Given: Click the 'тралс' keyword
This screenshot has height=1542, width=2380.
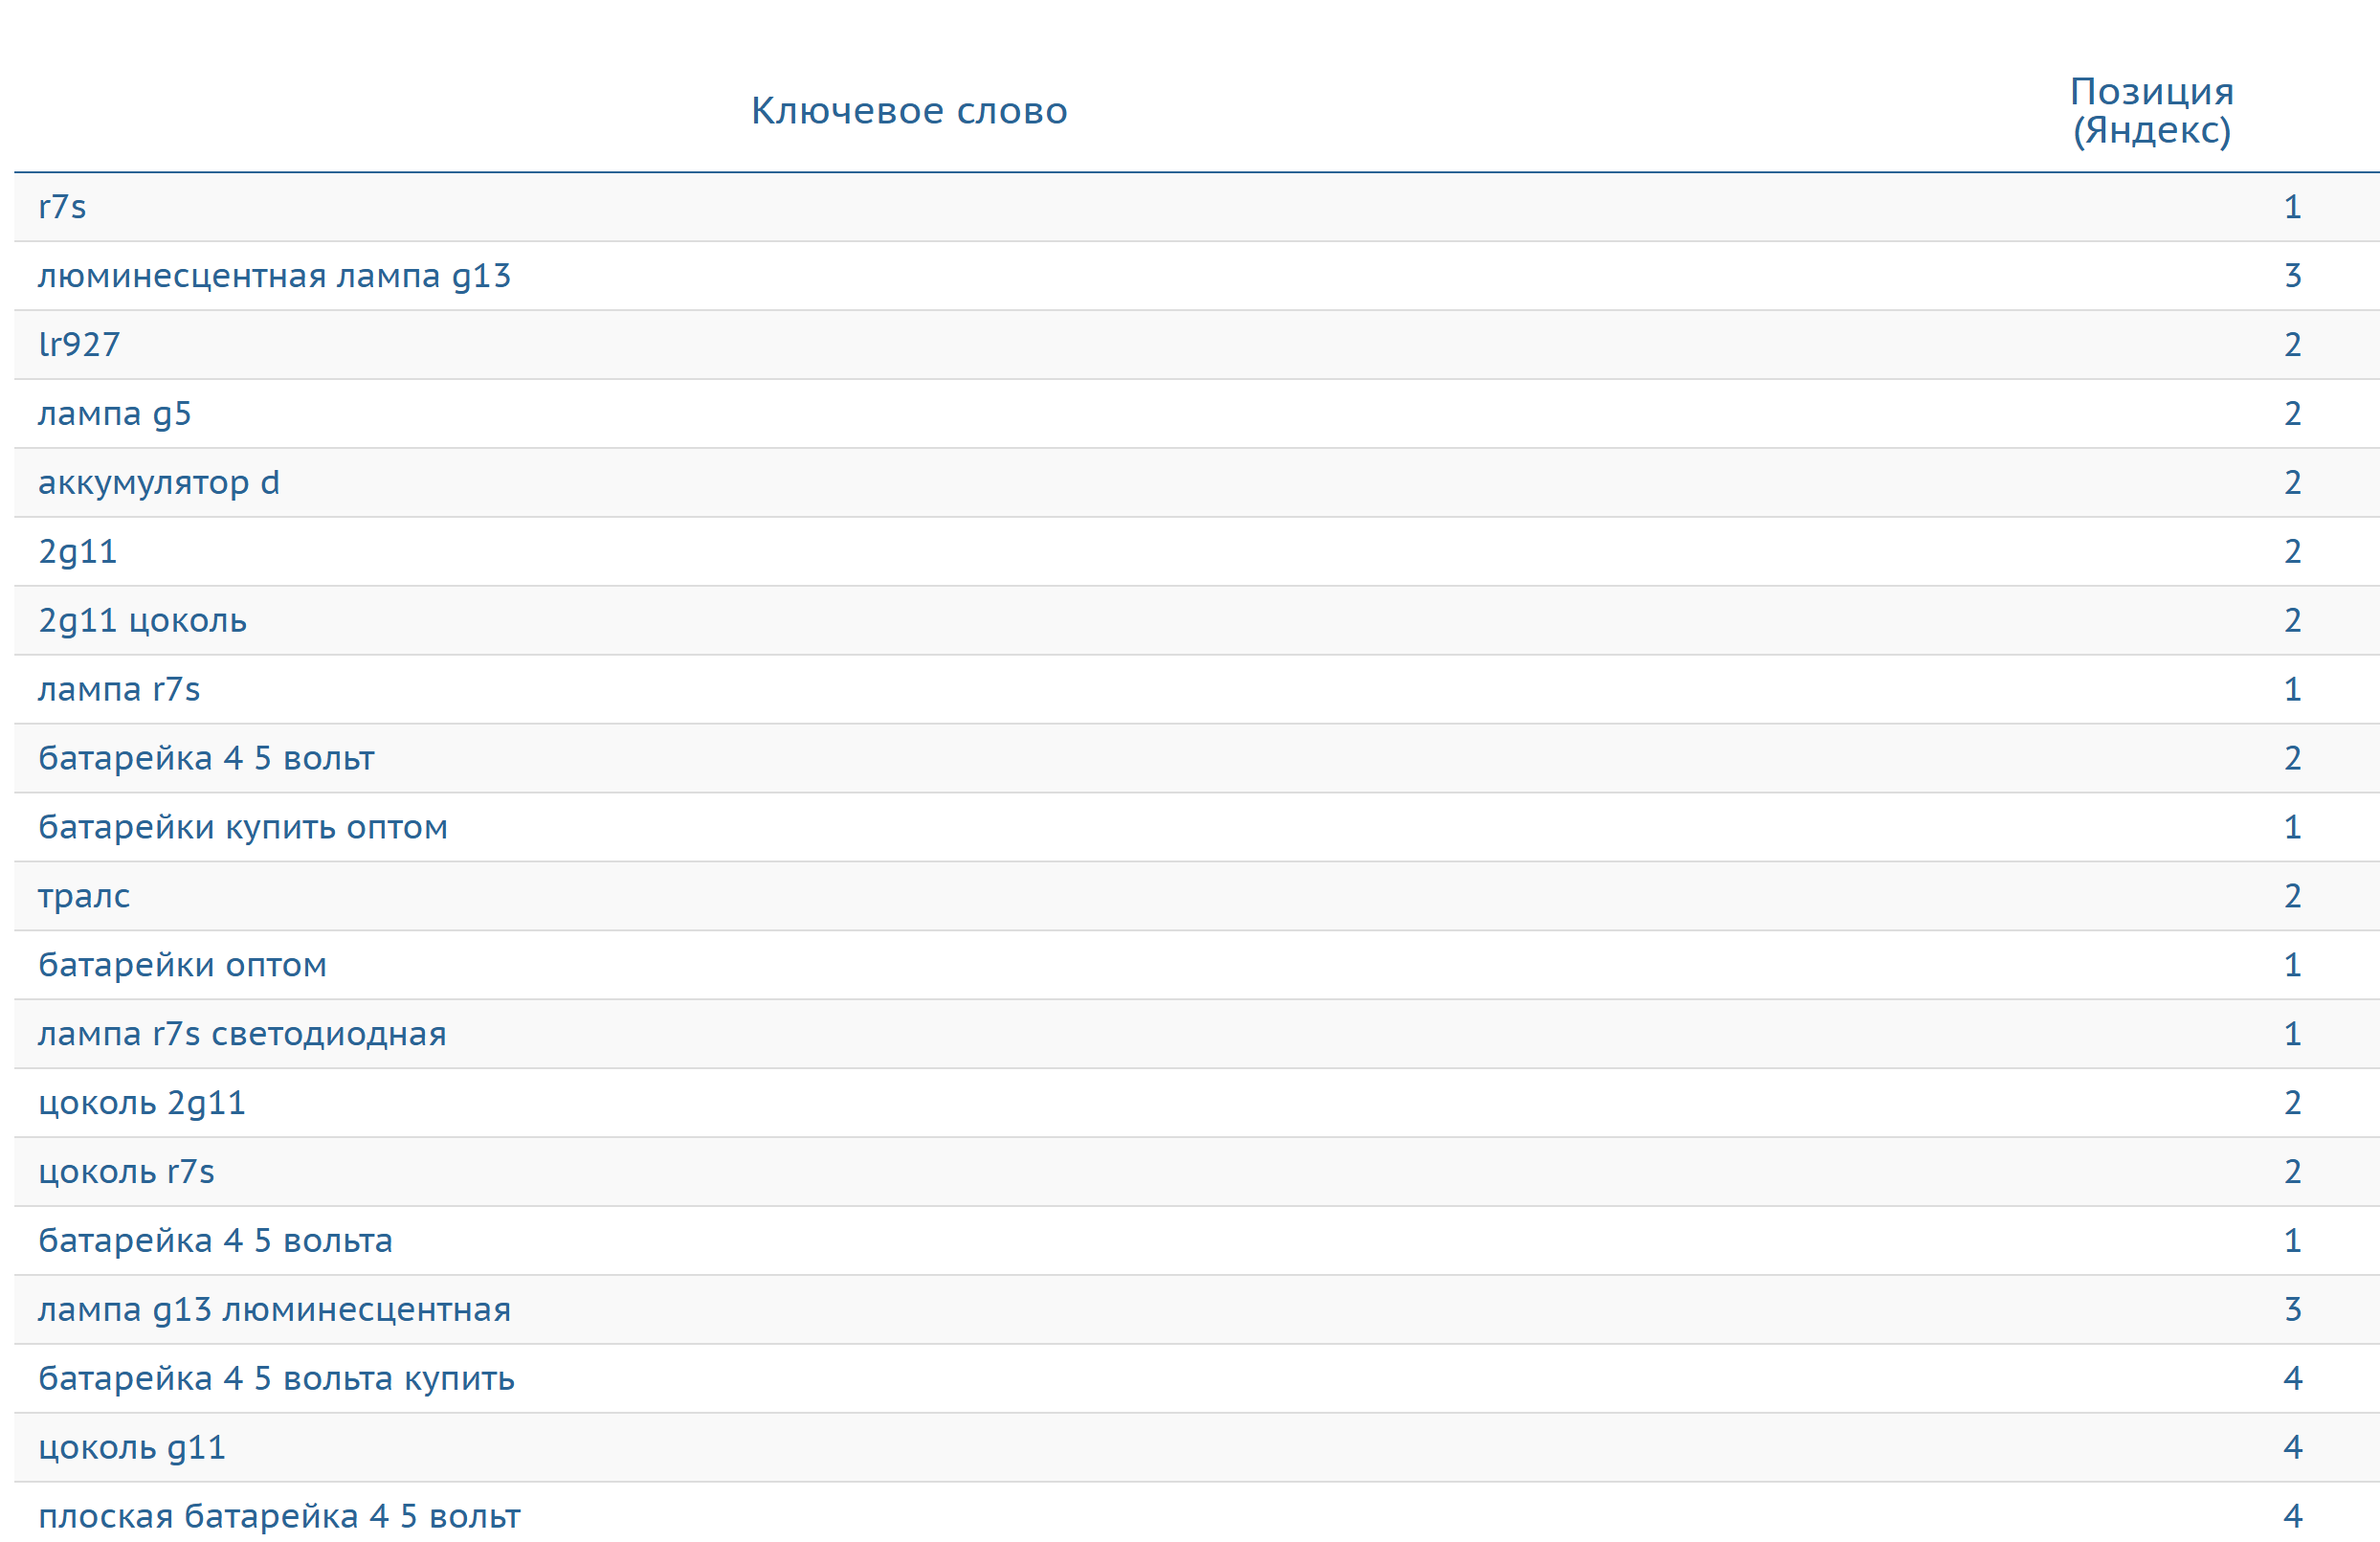Looking at the screenshot, I should 84,896.
